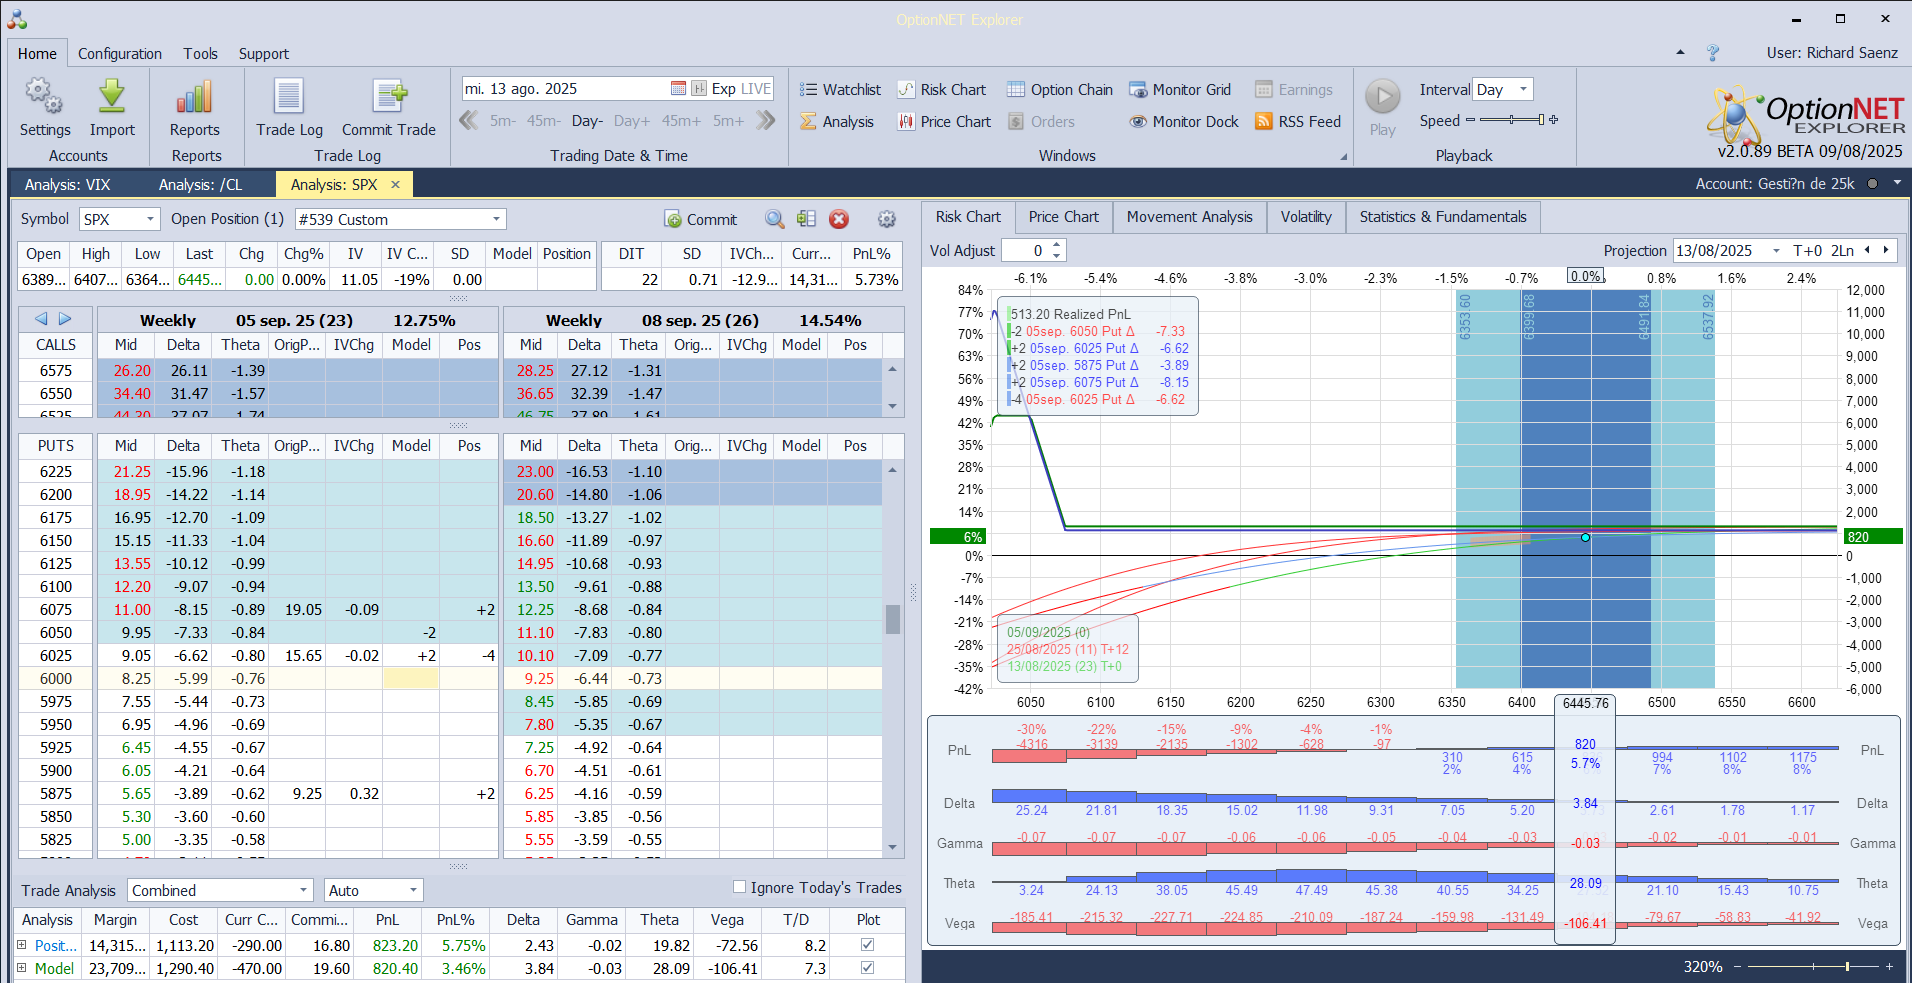This screenshot has height=983, width=1912.
Task: Click the magnifier search icon near Commit
Action: (775, 219)
